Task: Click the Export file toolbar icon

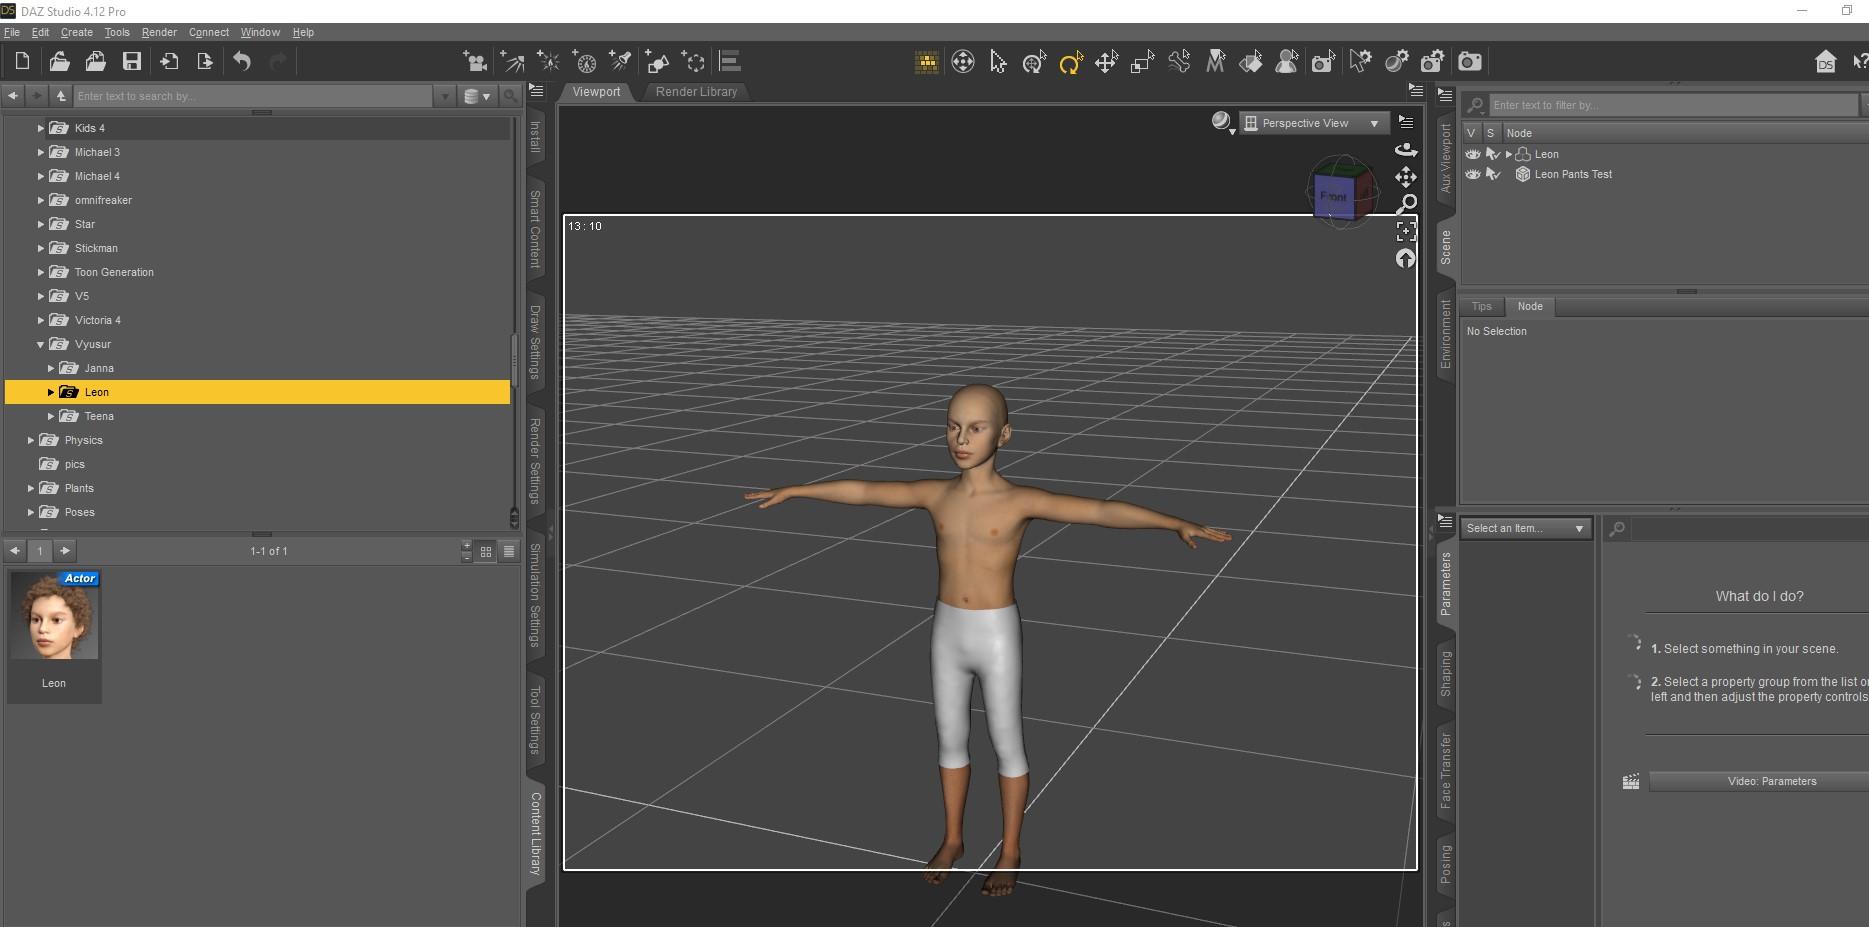Action: (x=205, y=61)
